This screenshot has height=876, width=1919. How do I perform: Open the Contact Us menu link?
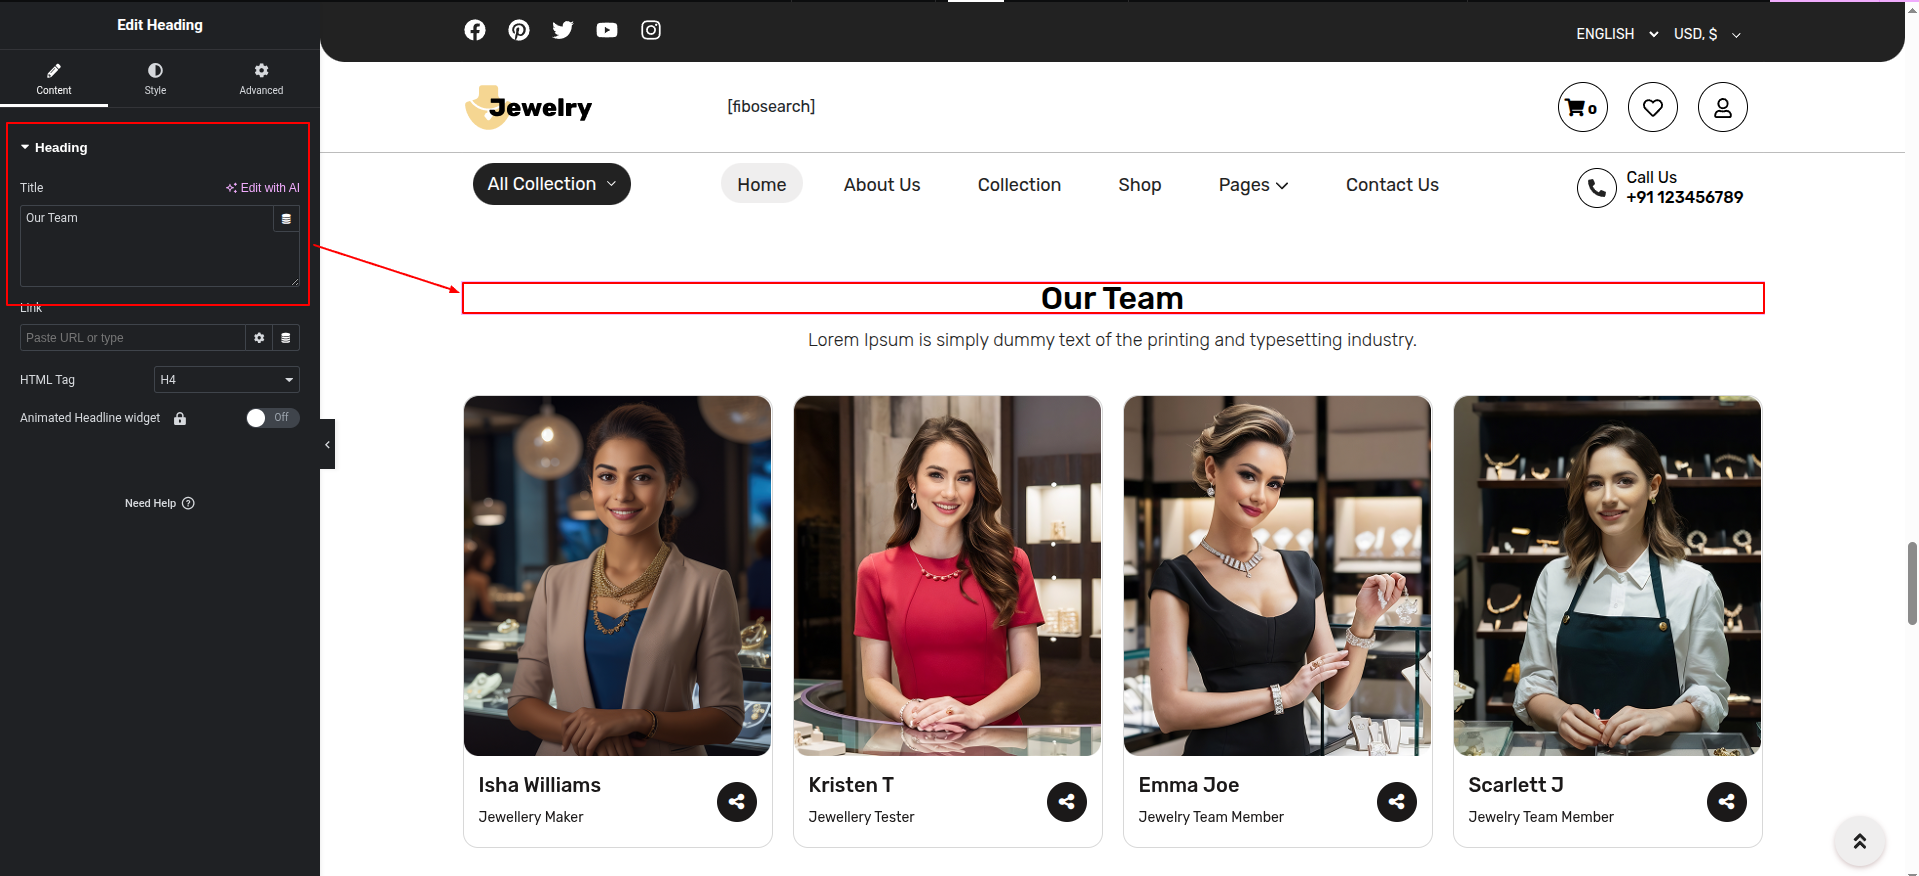(x=1391, y=185)
